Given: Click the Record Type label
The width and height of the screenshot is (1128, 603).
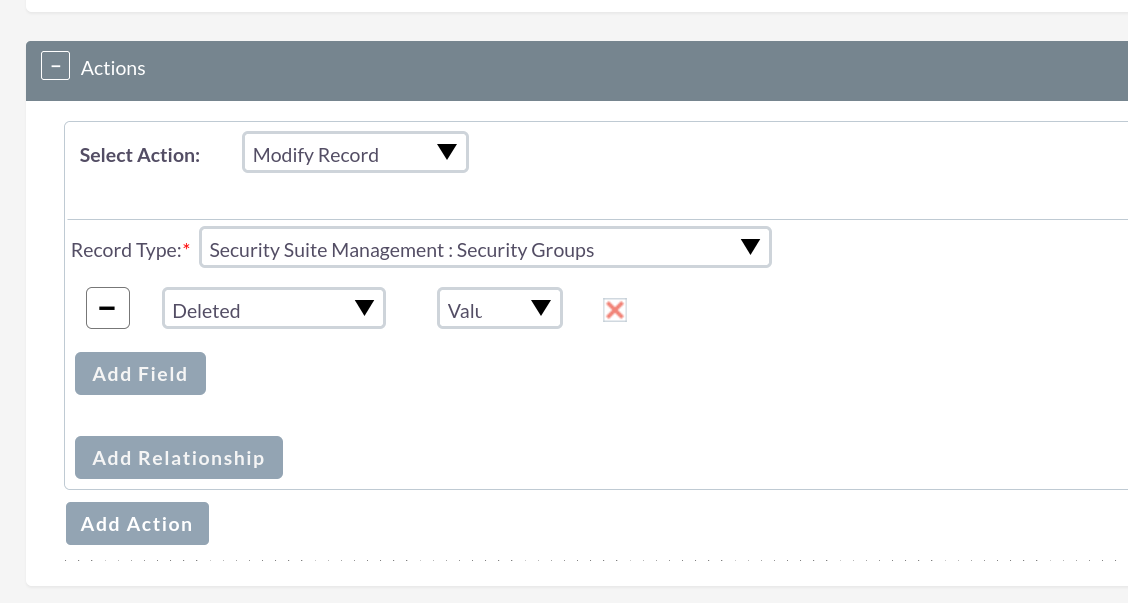Looking at the screenshot, I should coord(125,250).
